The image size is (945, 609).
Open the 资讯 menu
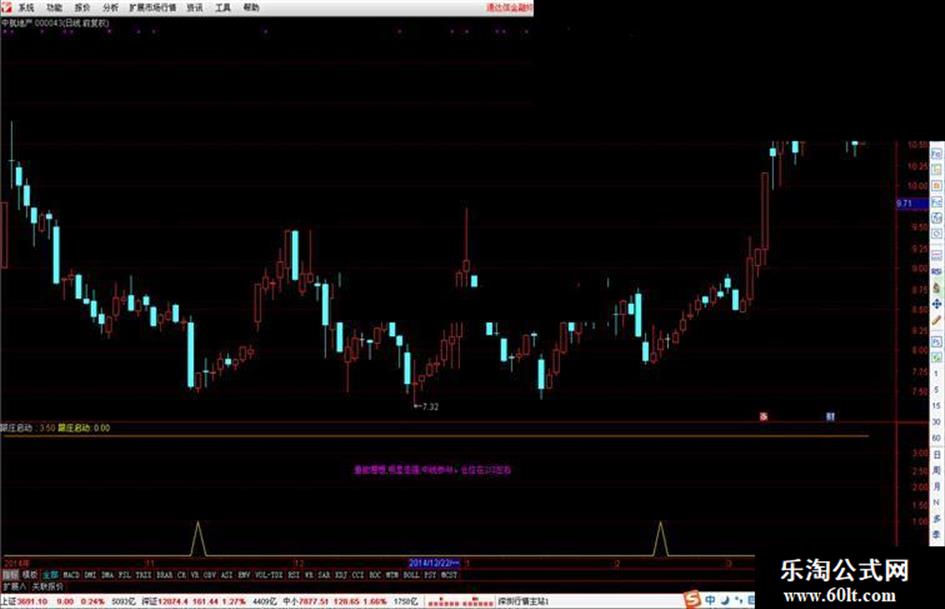click(195, 8)
